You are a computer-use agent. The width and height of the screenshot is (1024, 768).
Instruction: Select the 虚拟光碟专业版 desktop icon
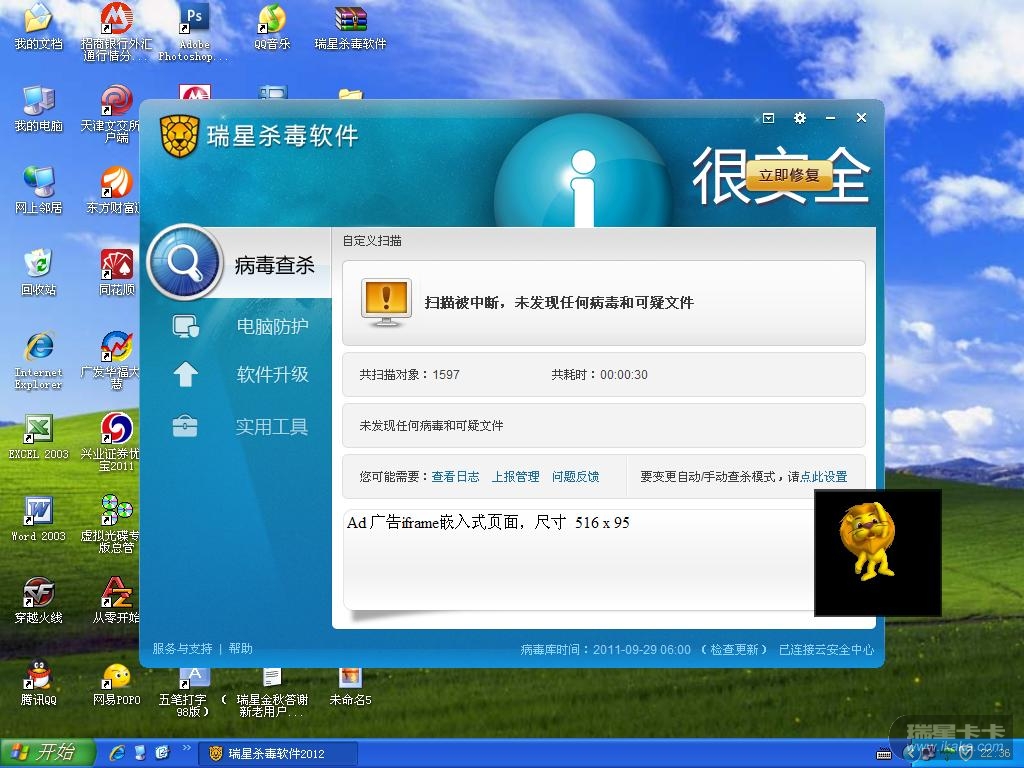coord(115,524)
